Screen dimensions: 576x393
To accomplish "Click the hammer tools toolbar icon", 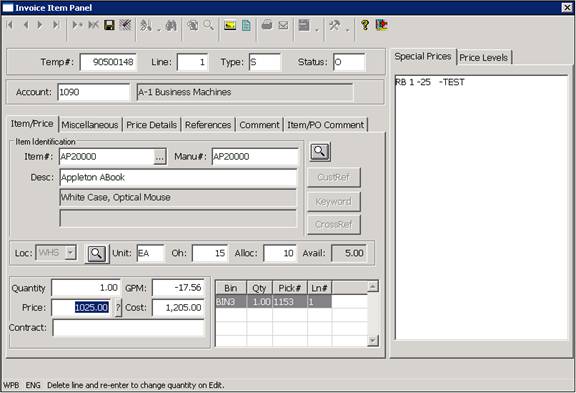I will point(334,25).
